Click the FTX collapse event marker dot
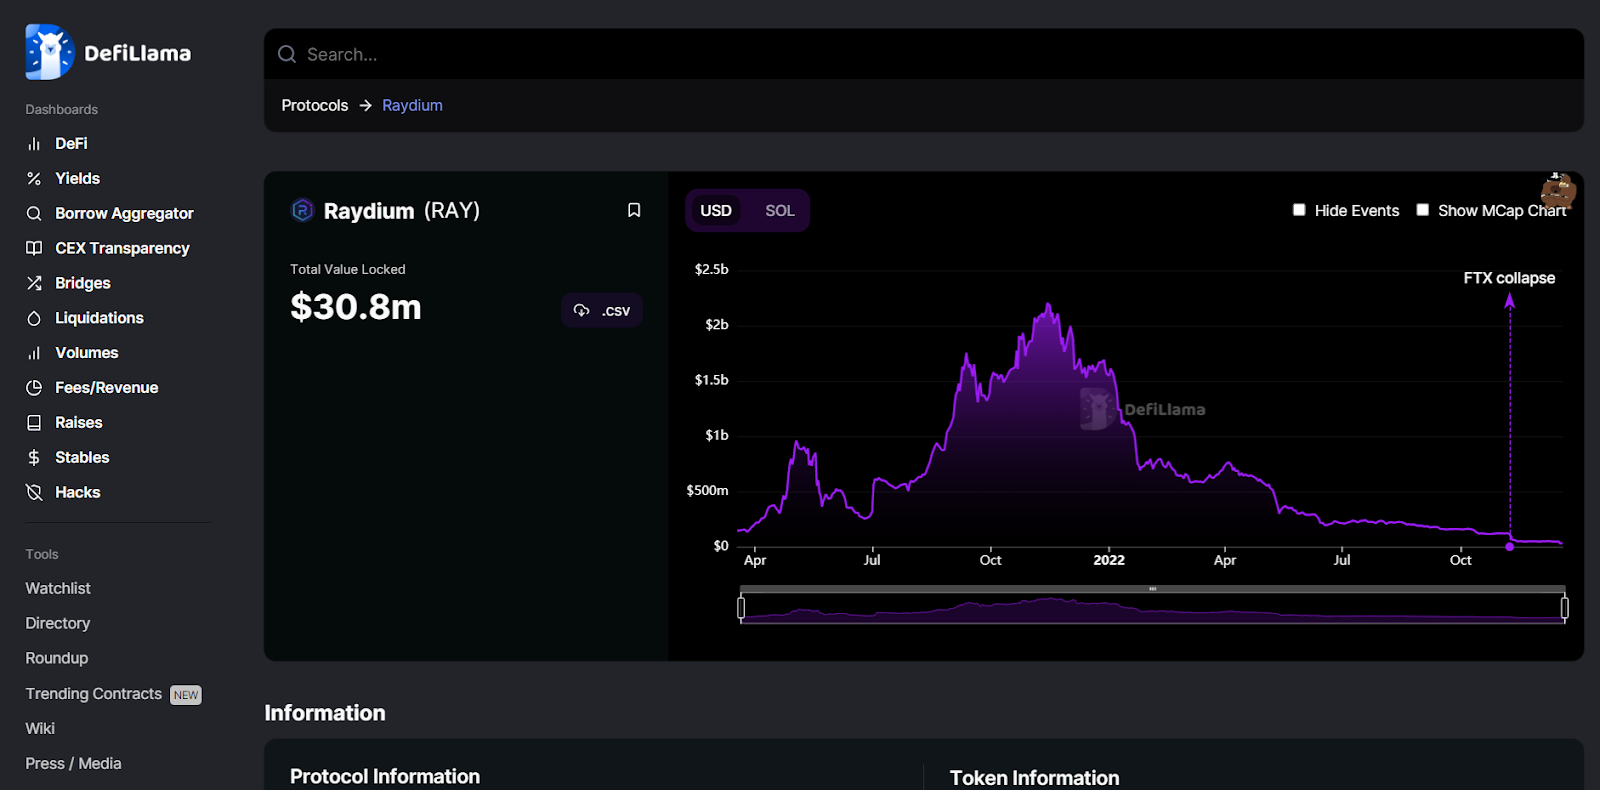 [1510, 546]
